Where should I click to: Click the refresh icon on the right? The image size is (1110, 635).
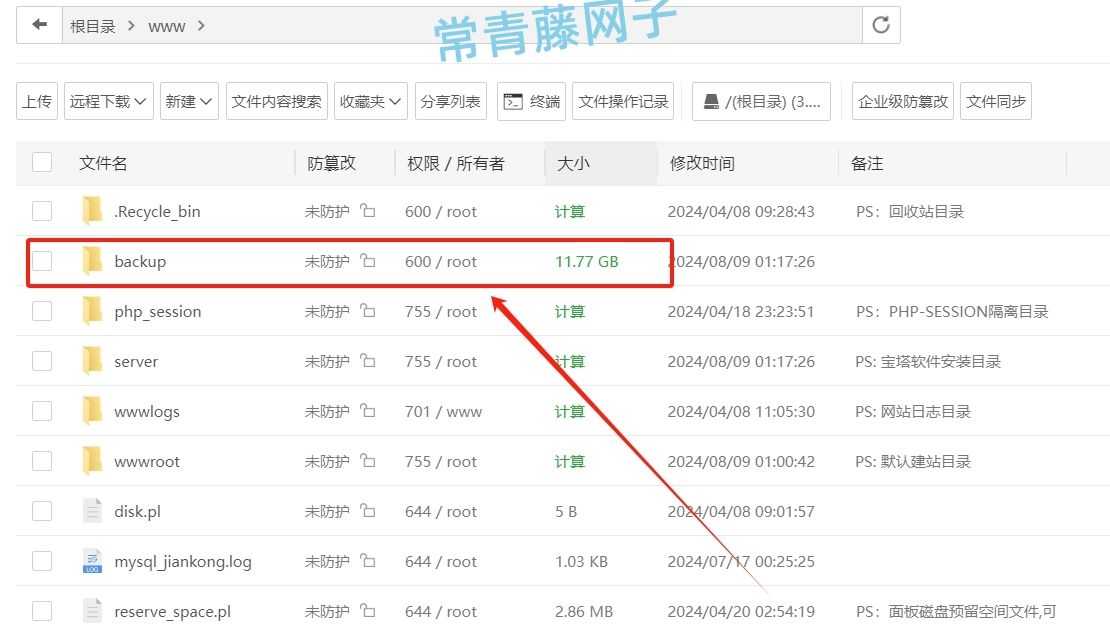pos(880,25)
